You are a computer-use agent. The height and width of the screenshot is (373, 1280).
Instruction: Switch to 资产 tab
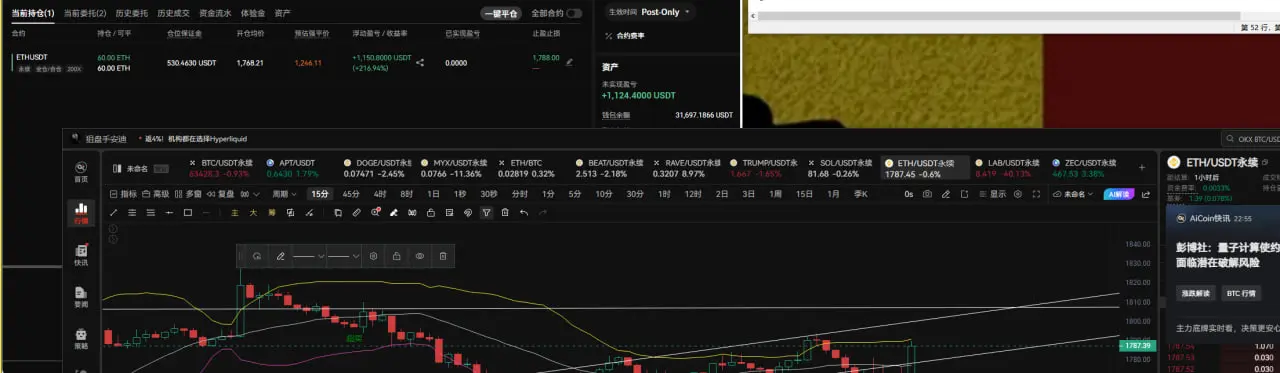[x=283, y=14]
